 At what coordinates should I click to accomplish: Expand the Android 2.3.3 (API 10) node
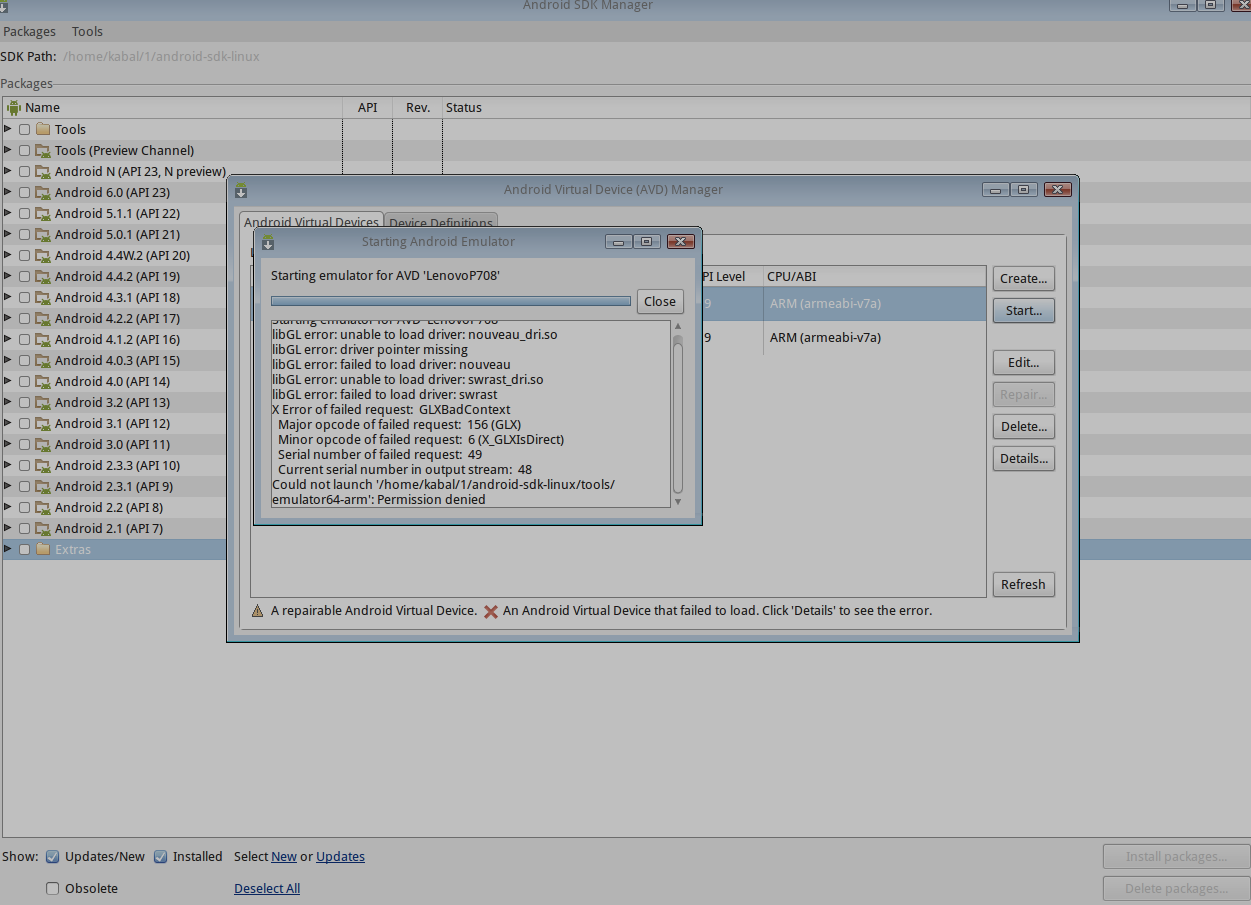pos(9,465)
